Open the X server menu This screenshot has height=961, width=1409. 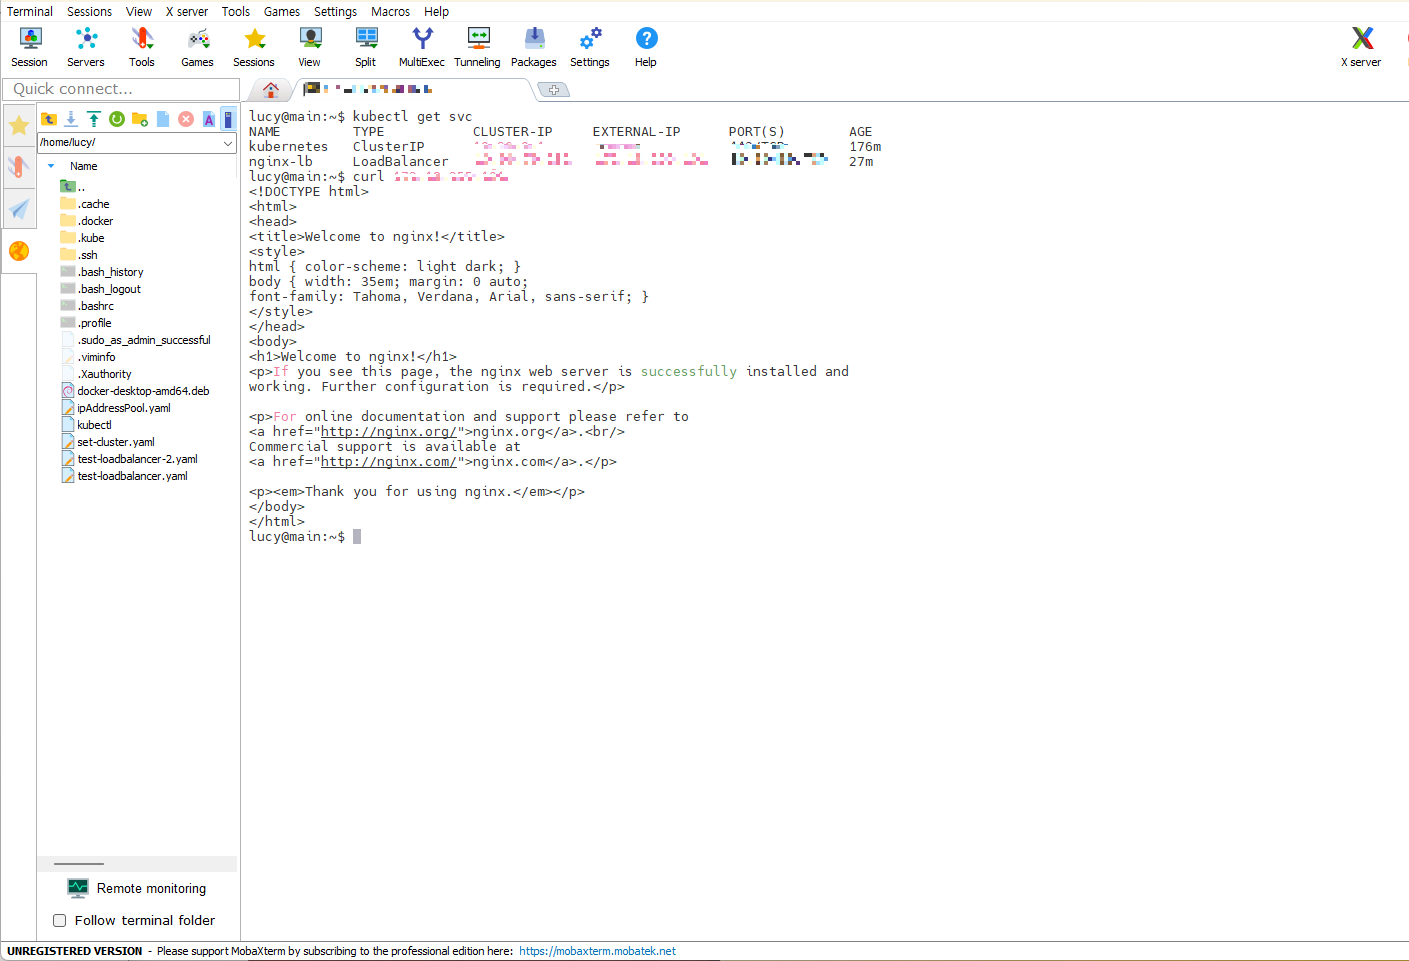click(187, 11)
